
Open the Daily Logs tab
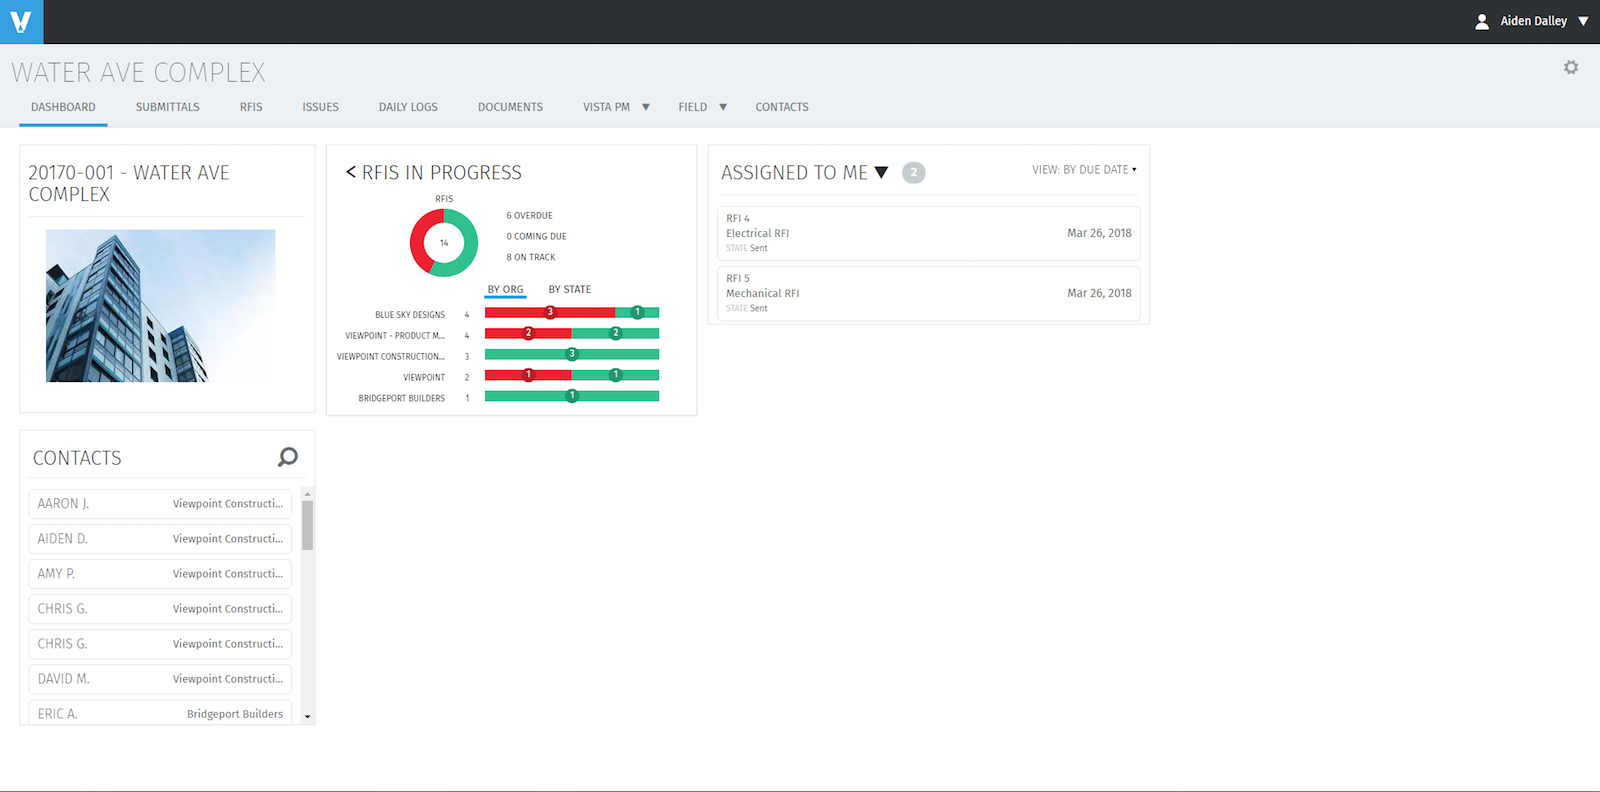coord(408,107)
